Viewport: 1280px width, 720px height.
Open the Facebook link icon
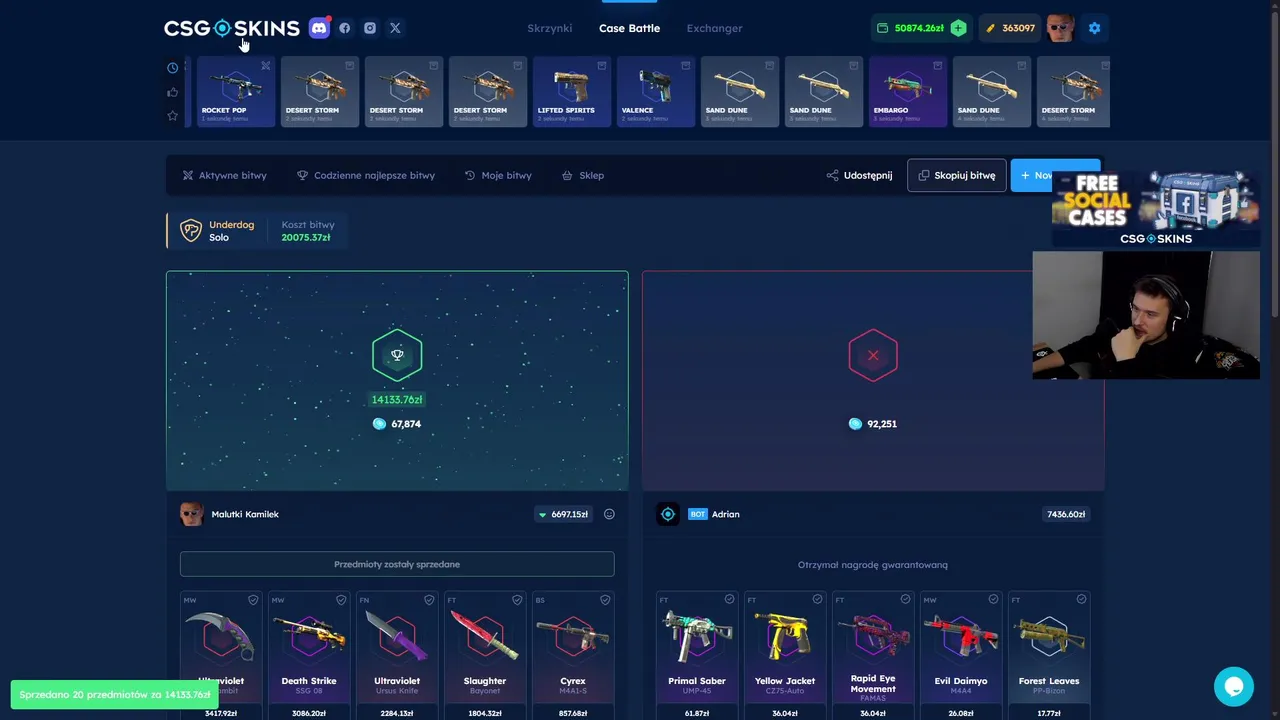tap(345, 28)
